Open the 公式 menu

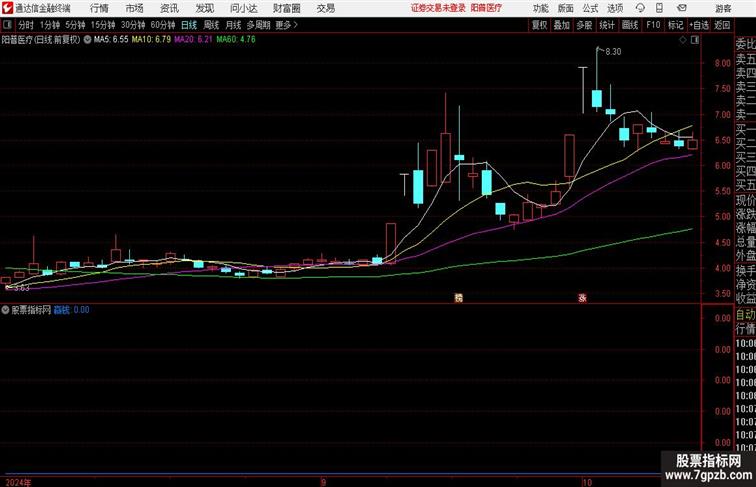[590, 8]
